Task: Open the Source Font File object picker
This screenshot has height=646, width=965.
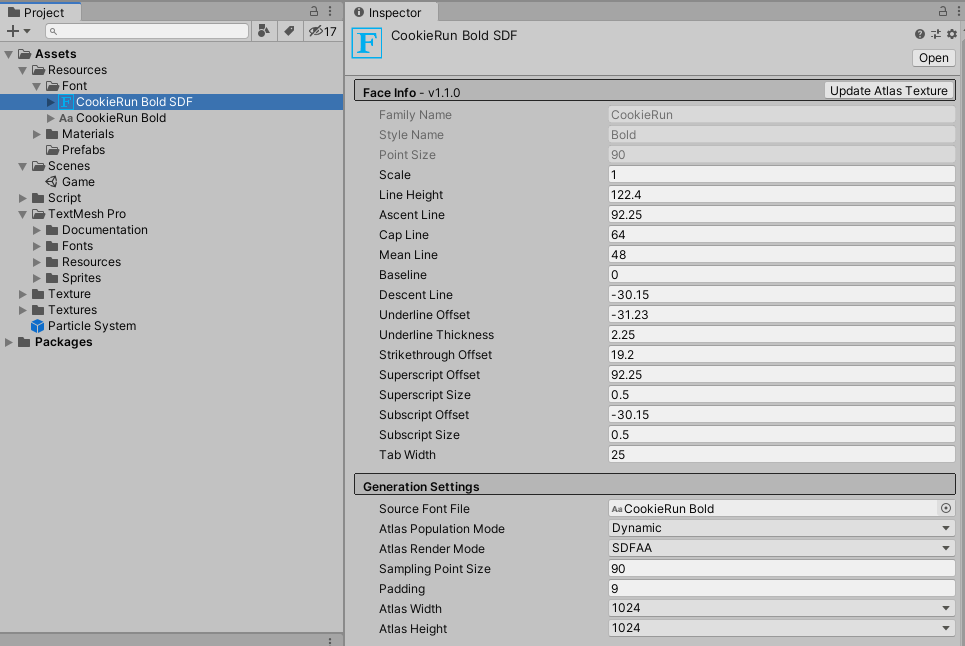Action: (946, 508)
